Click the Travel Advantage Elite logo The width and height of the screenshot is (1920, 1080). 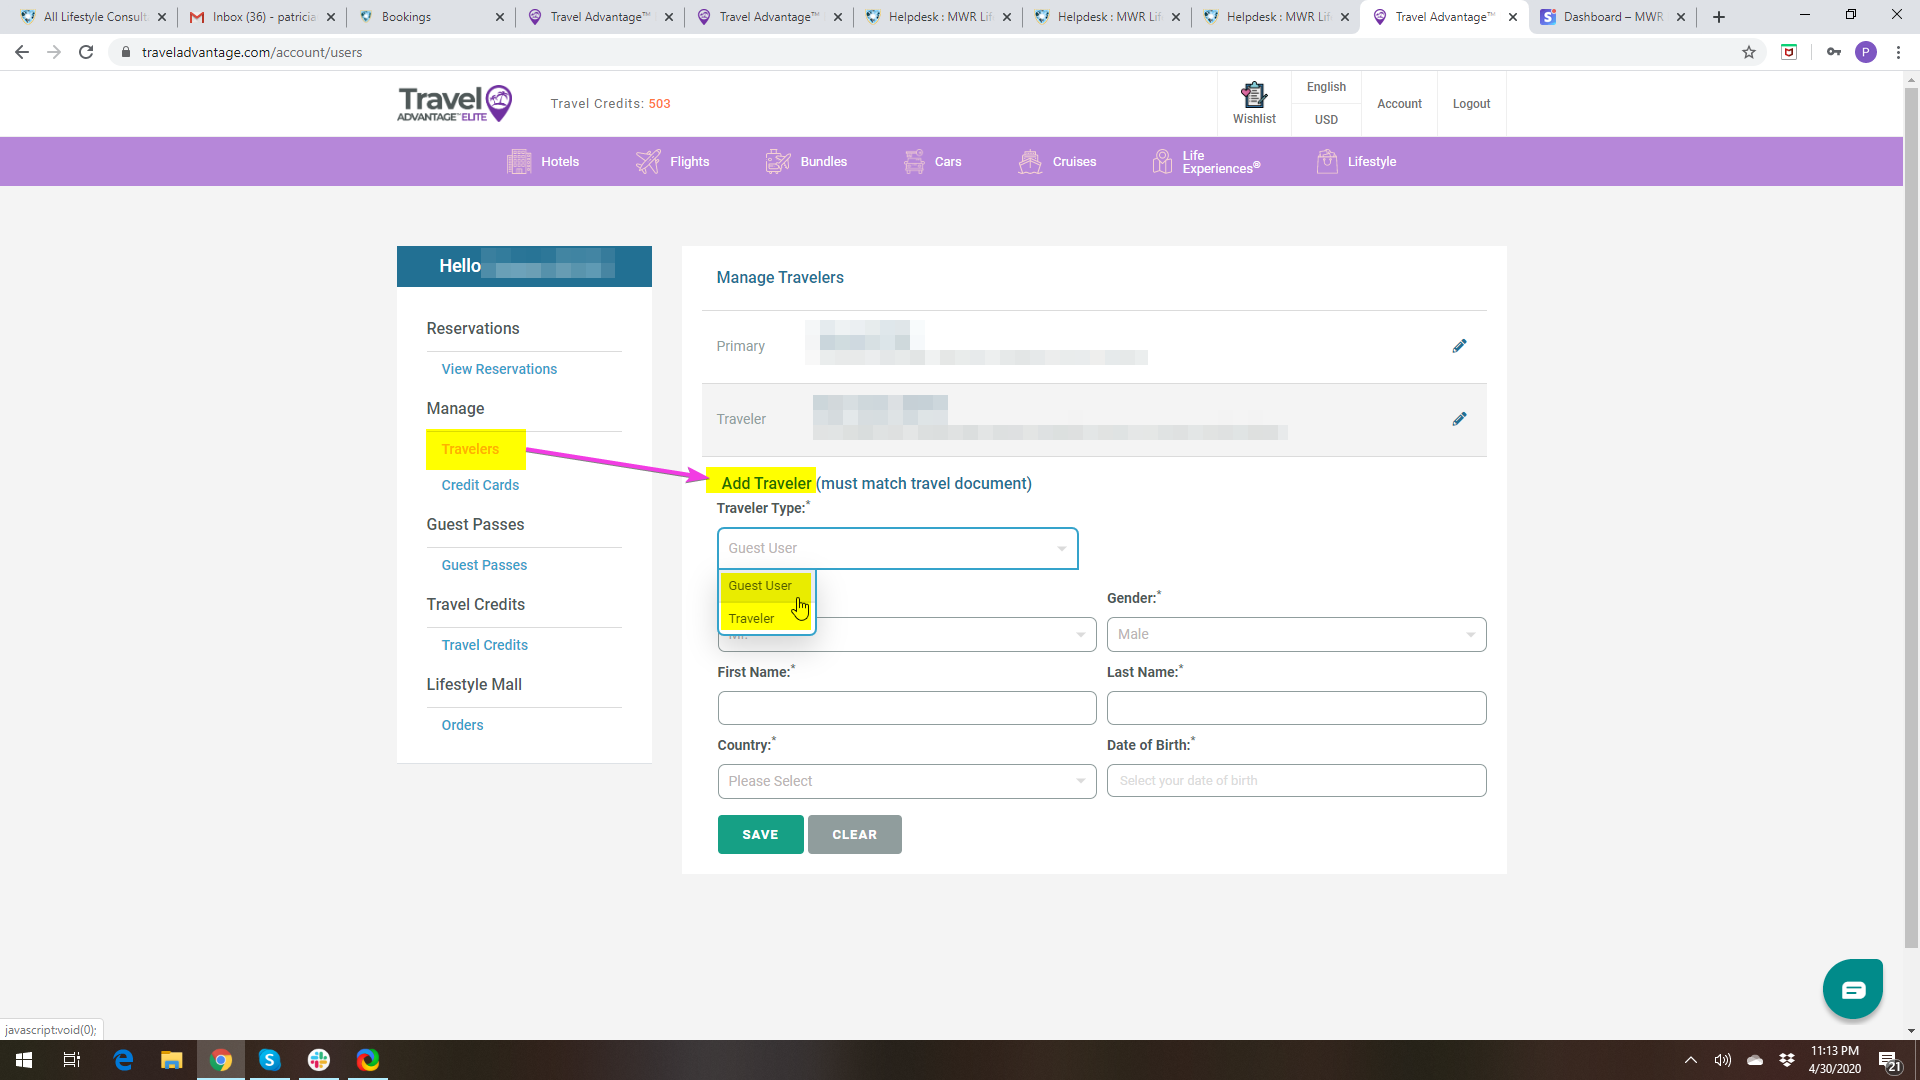(455, 103)
